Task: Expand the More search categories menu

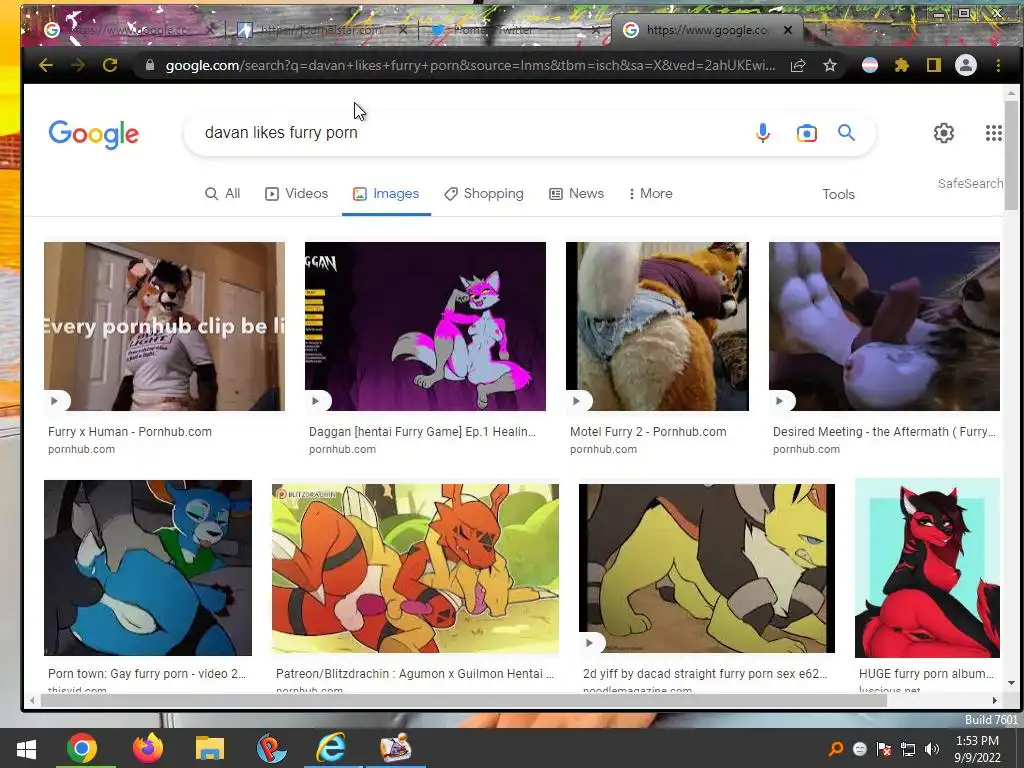Action: [650, 194]
